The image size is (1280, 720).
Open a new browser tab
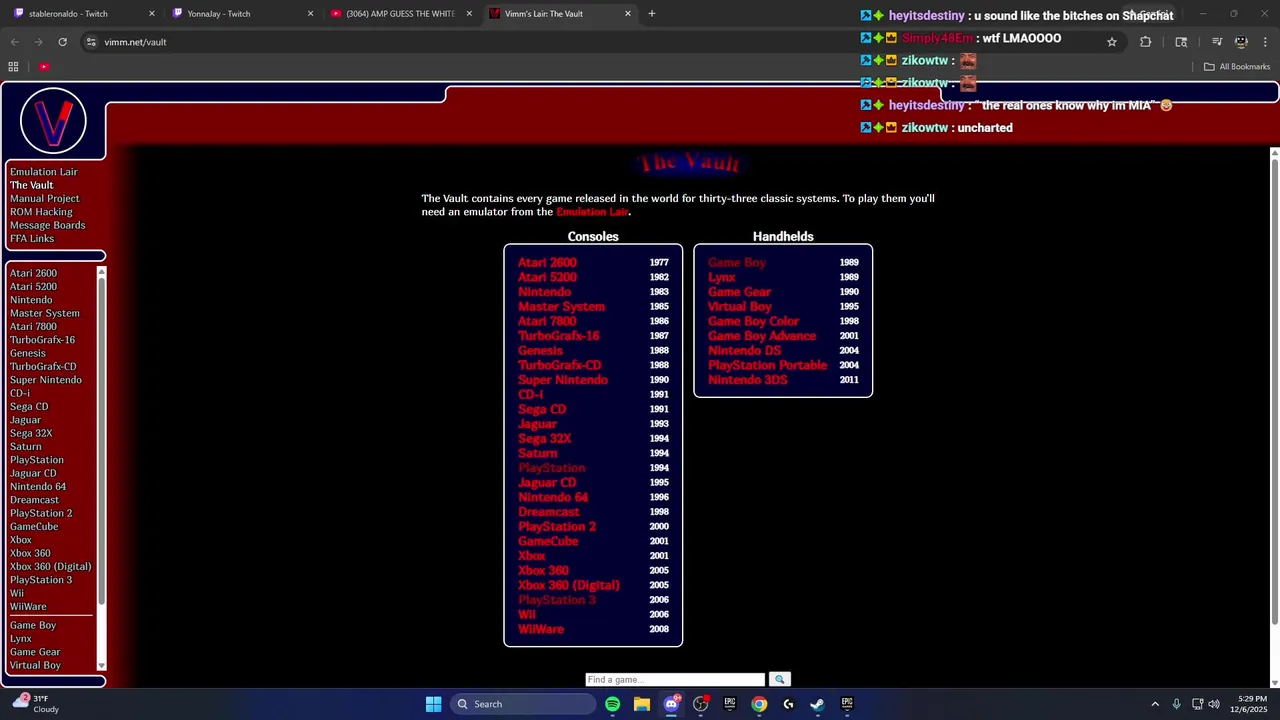tap(652, 14)
